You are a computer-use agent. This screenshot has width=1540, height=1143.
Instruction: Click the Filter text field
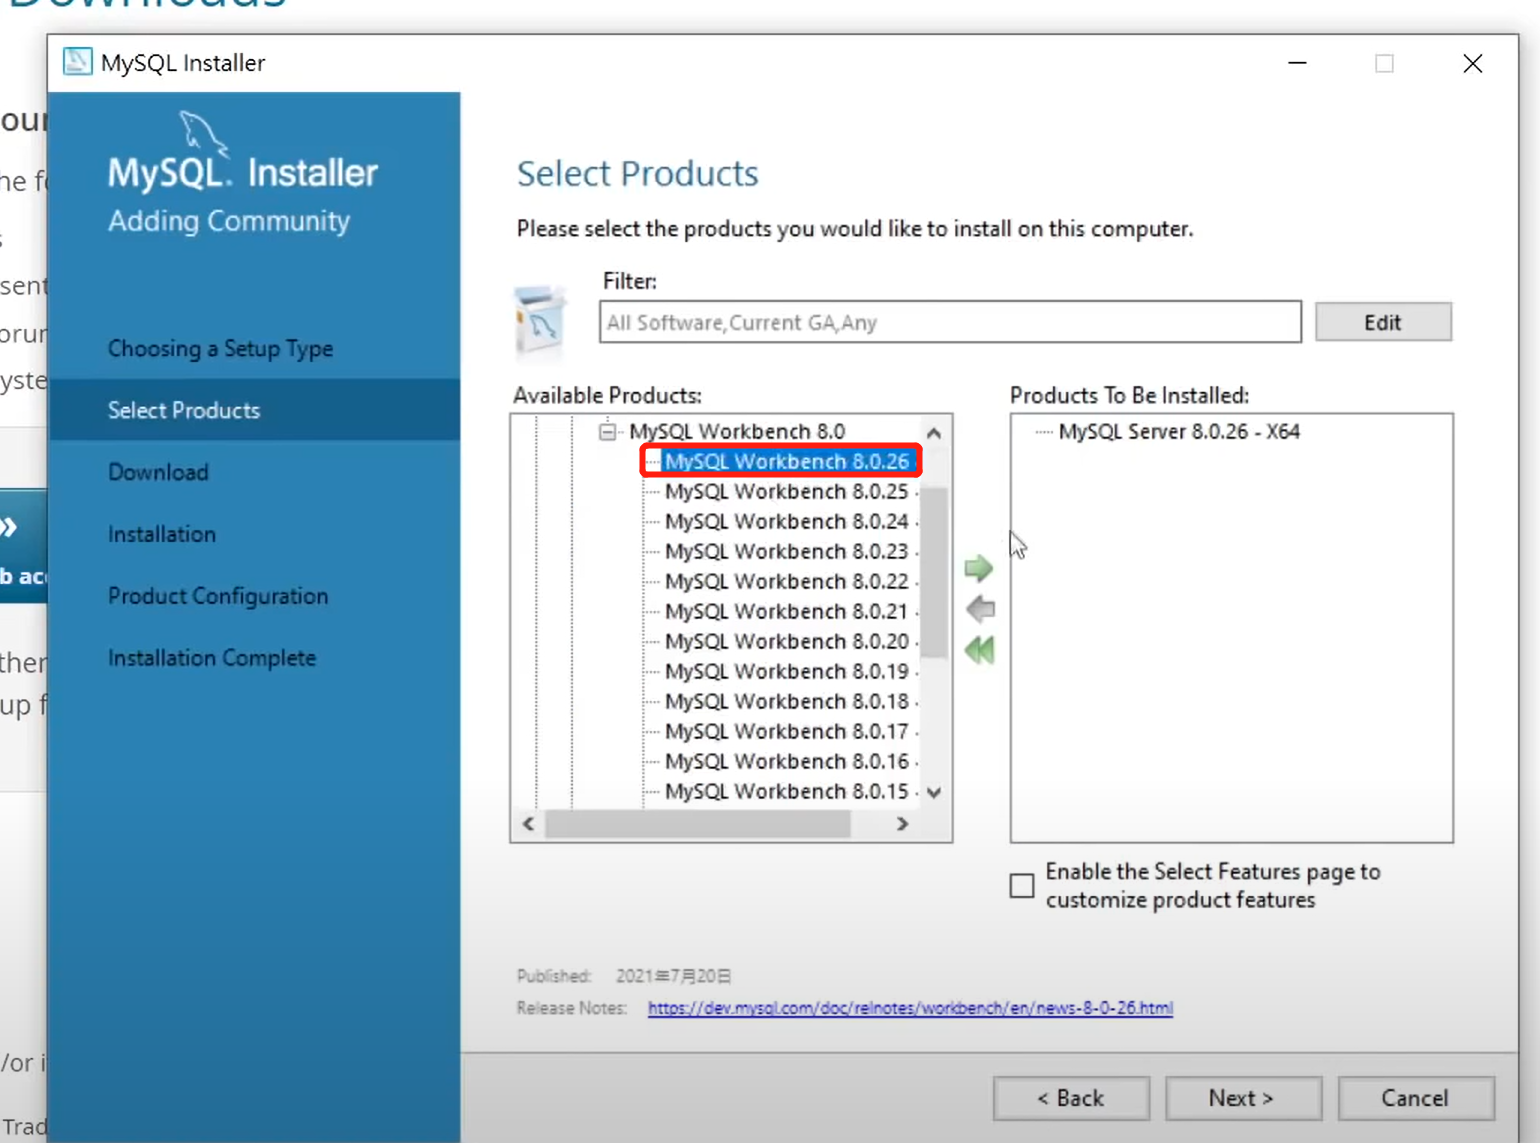point(950,322)
